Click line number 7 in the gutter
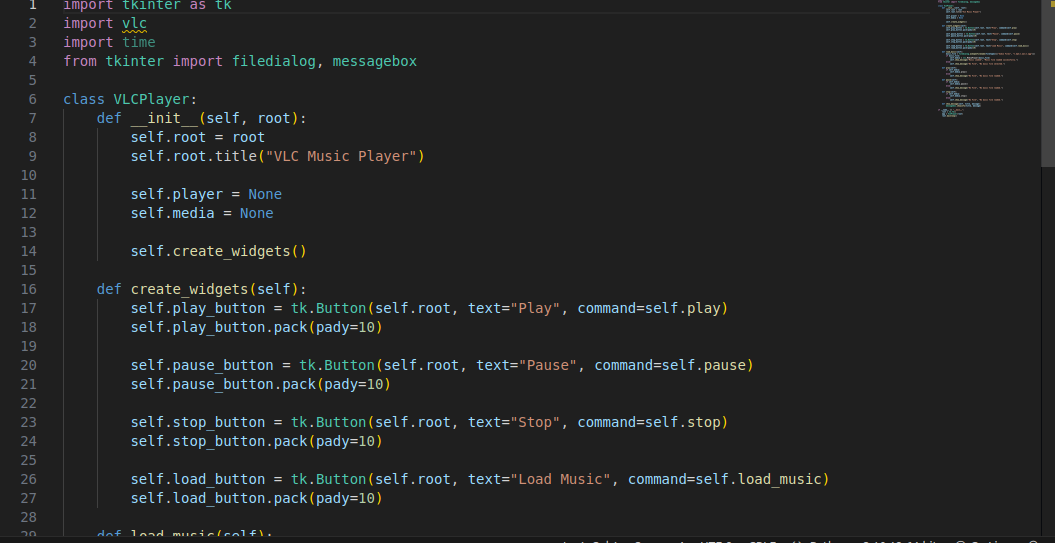Image resolution: width=1055 pixels, height=543 pixels. [33, 118]
